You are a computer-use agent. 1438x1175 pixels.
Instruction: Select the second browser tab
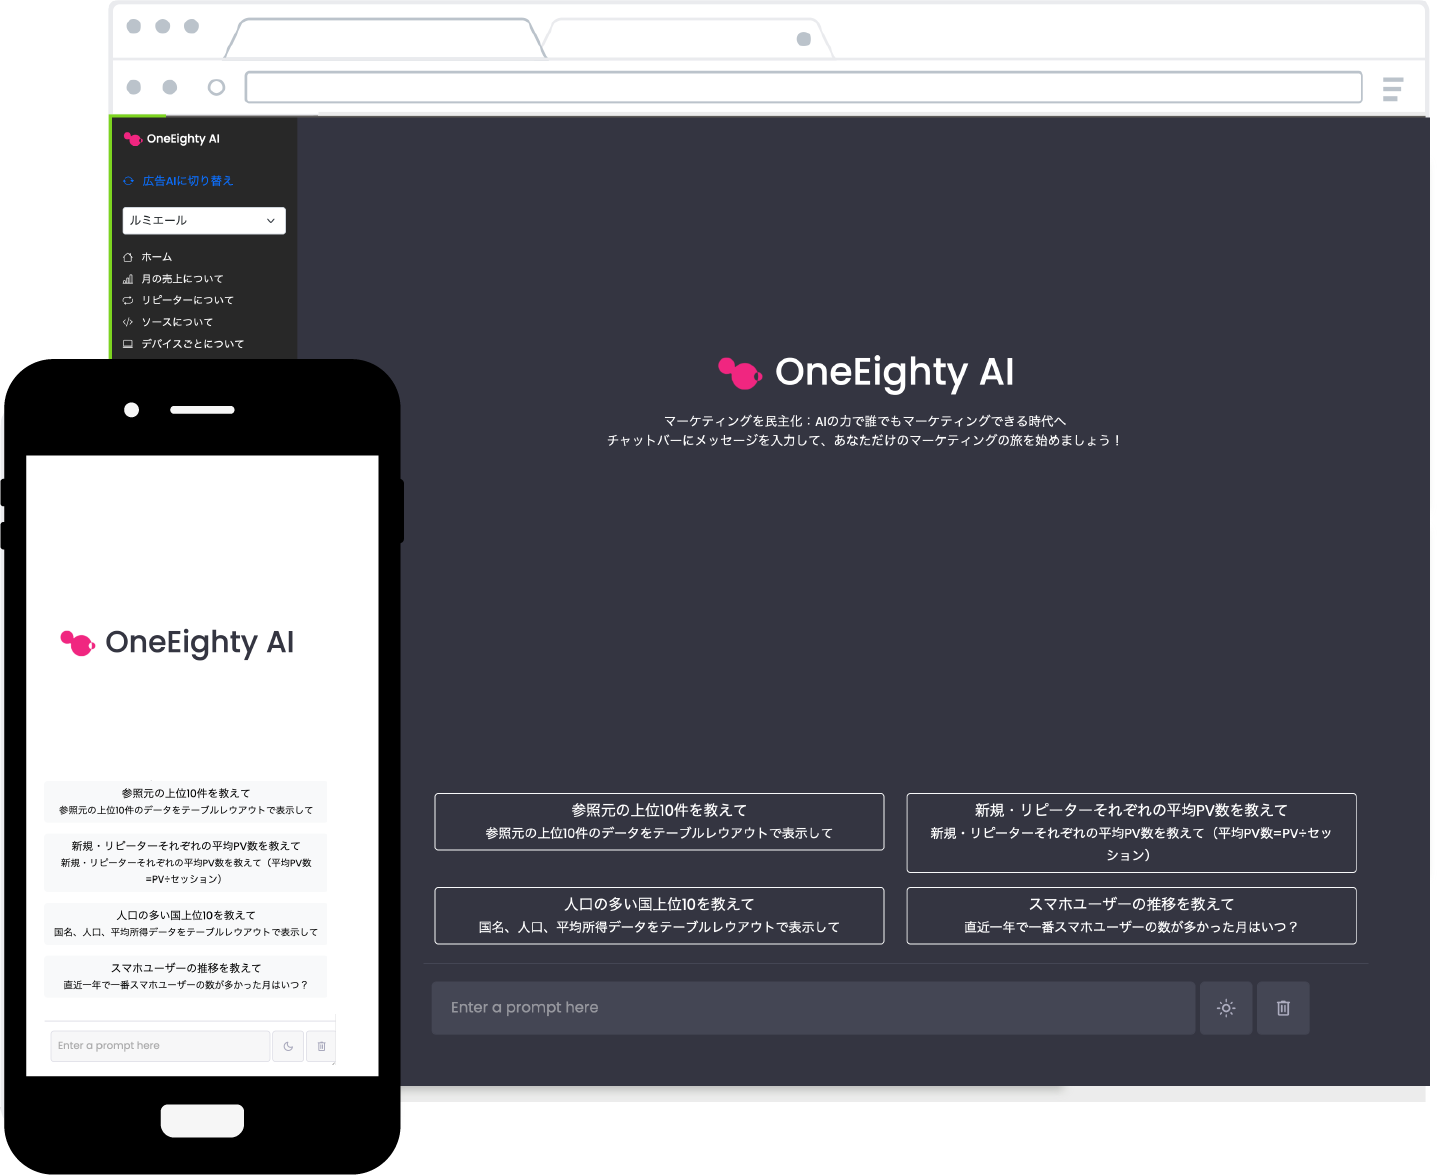click(x=688, y=38)
